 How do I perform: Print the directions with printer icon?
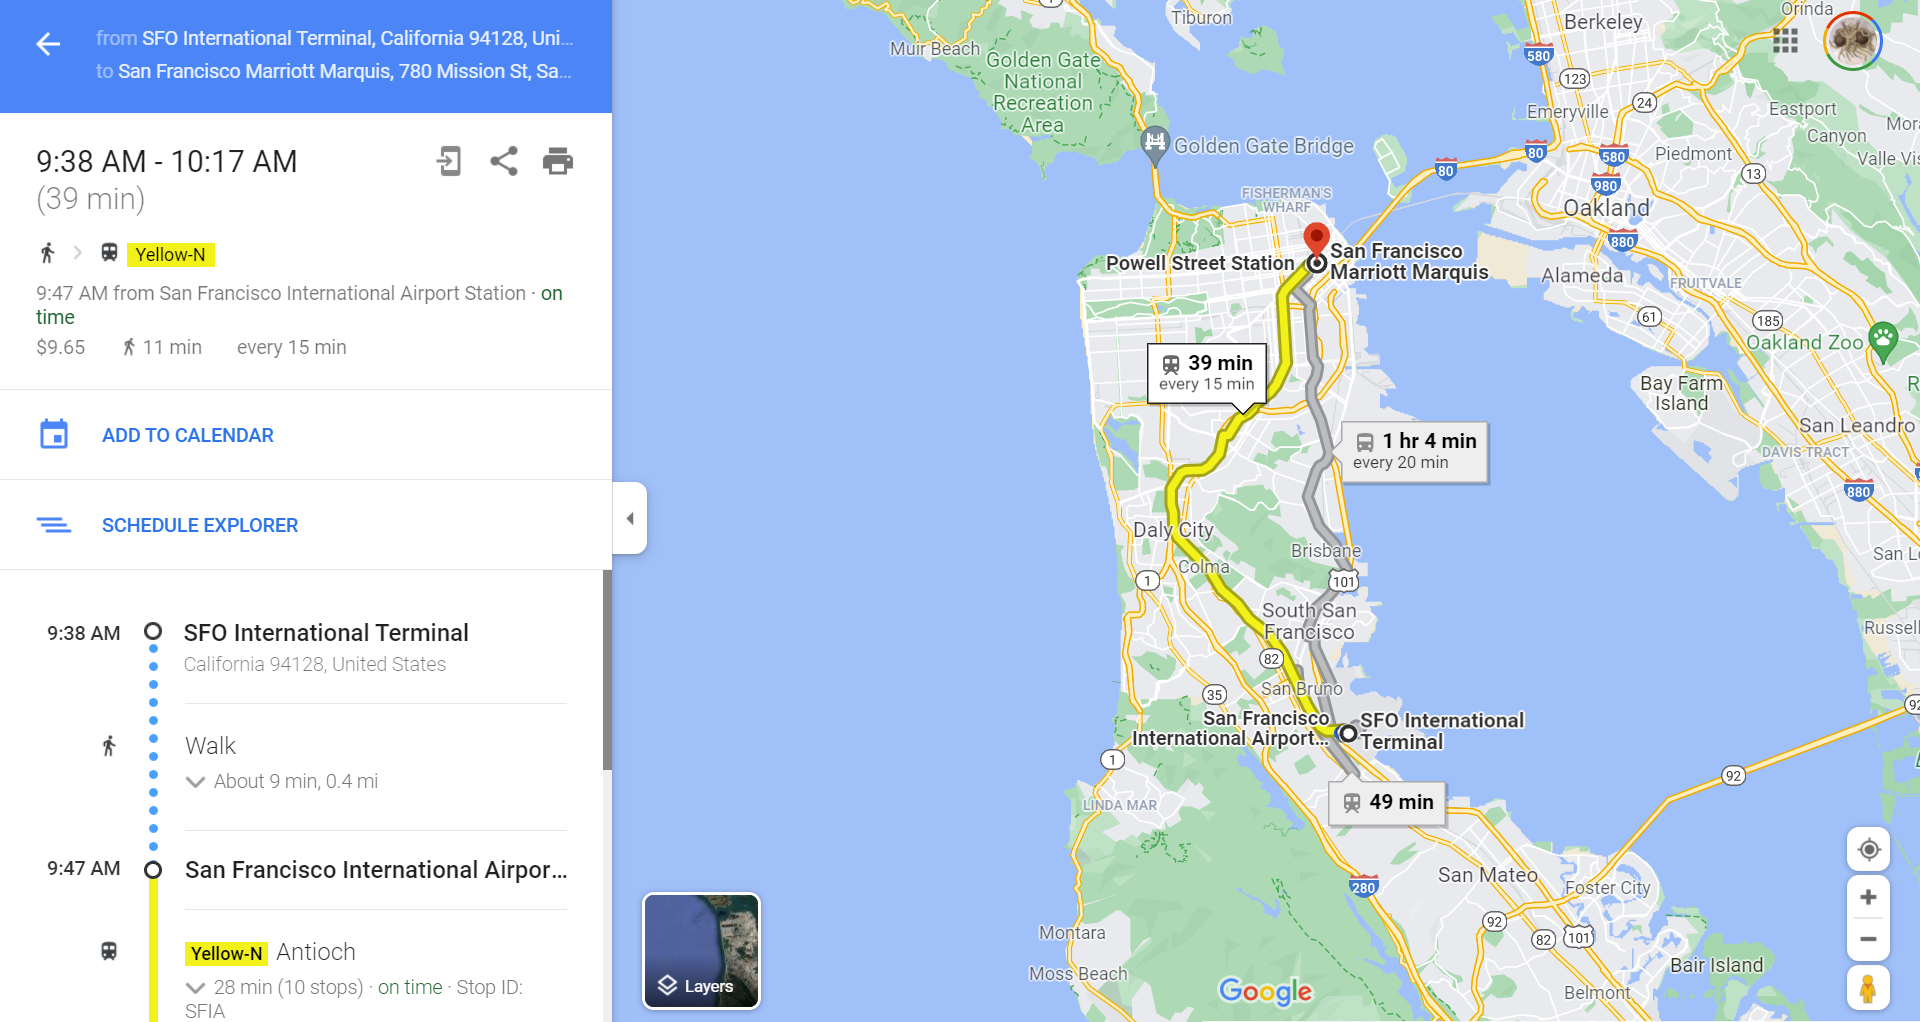click(x=558, y=161)
